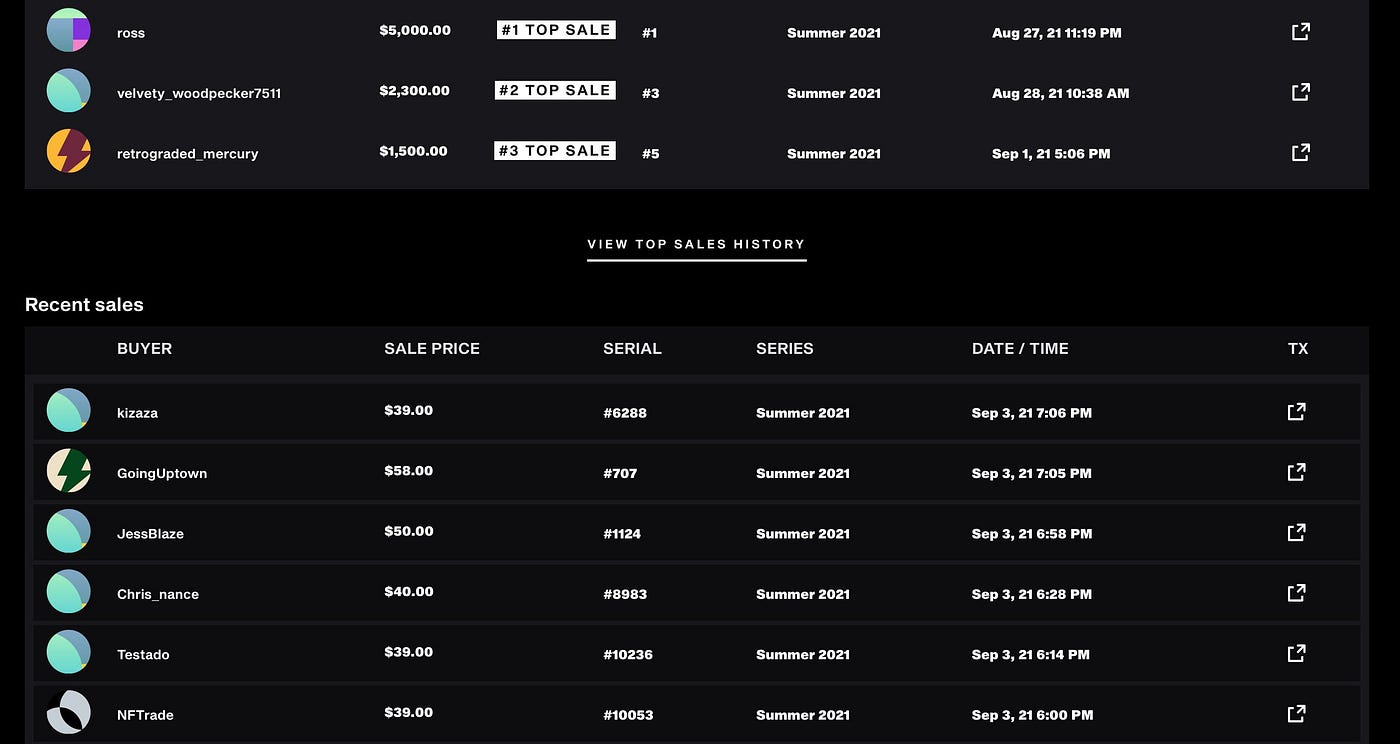Open ross's profile avatar
Screen dimensions: 1400x744
[69, 30]
